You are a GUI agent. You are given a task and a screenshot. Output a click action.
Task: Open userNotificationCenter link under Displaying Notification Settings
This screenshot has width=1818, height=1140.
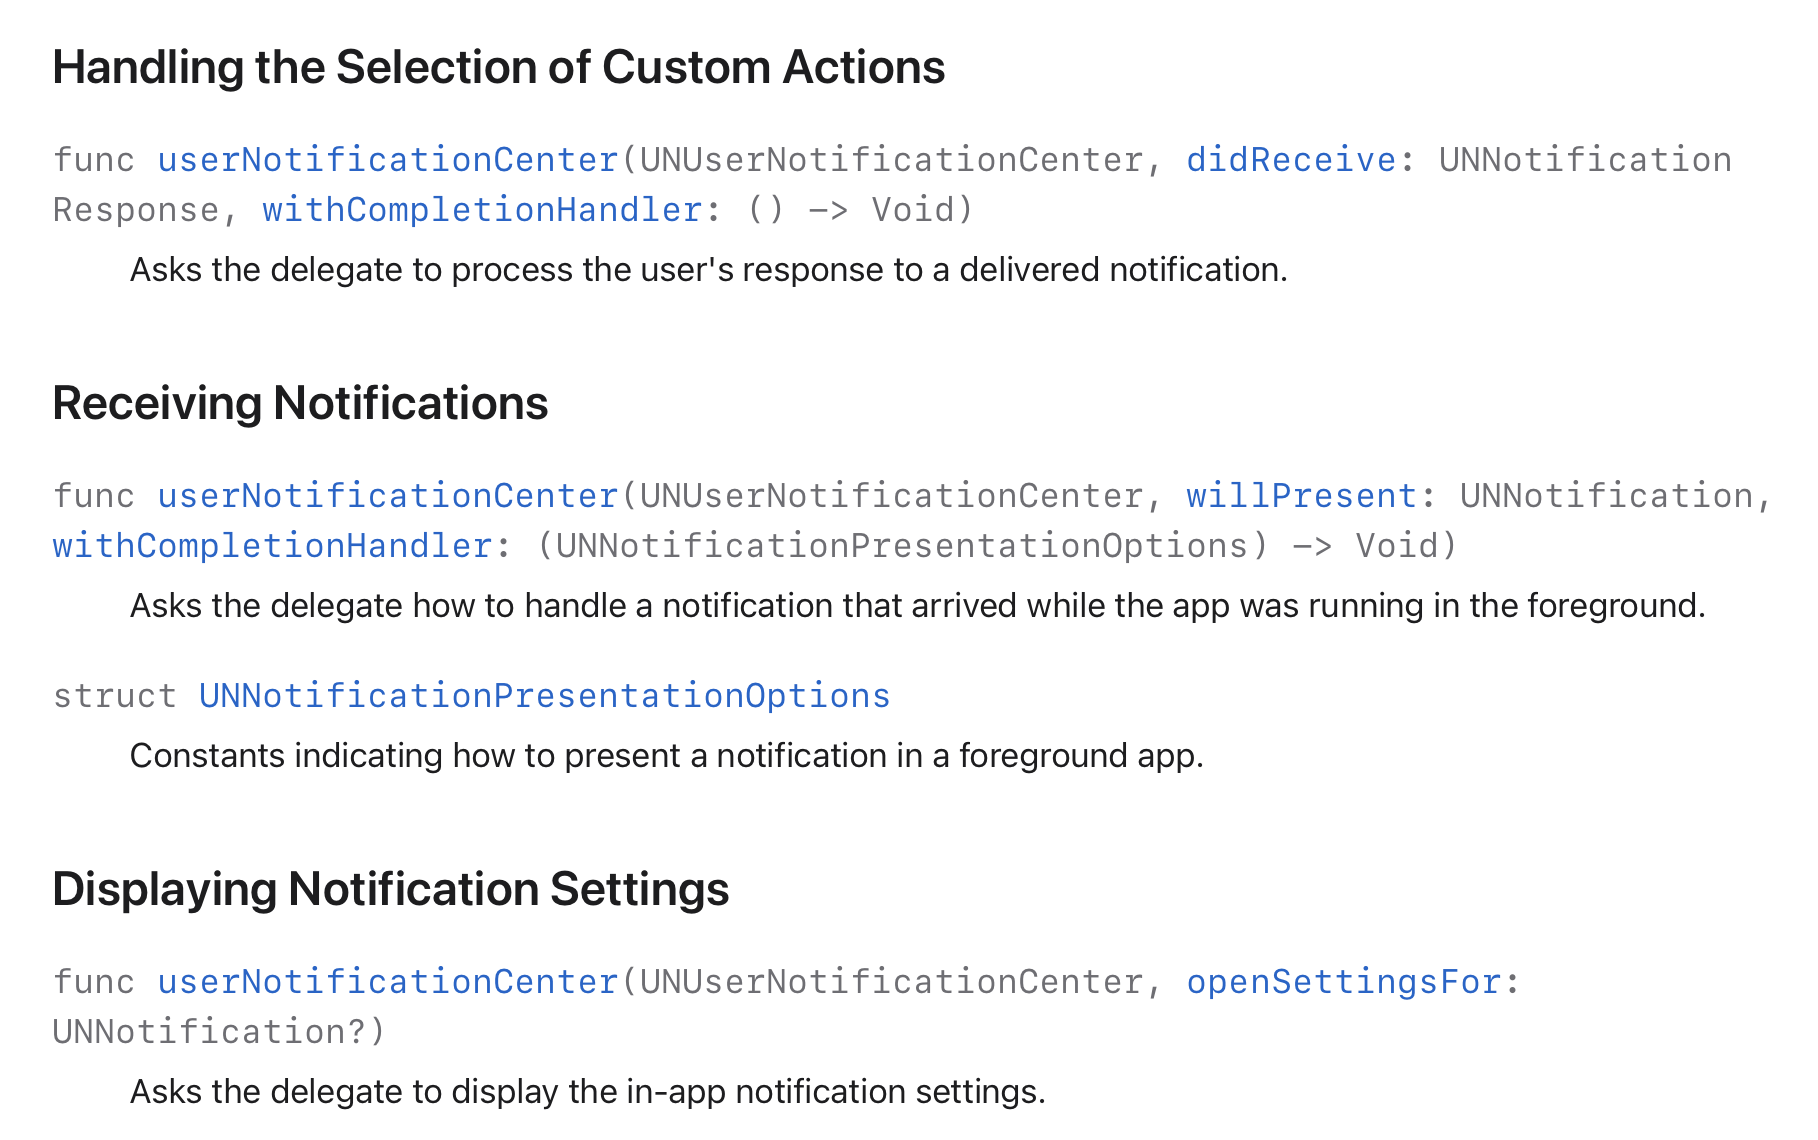coord(388,982)
